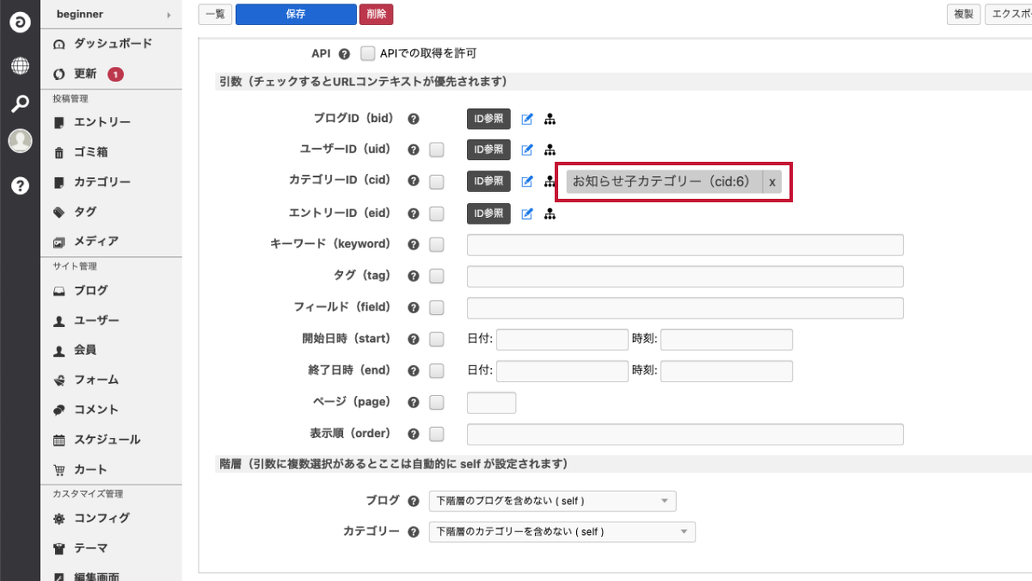Click edit pencil icon for ブログID row

527,119
